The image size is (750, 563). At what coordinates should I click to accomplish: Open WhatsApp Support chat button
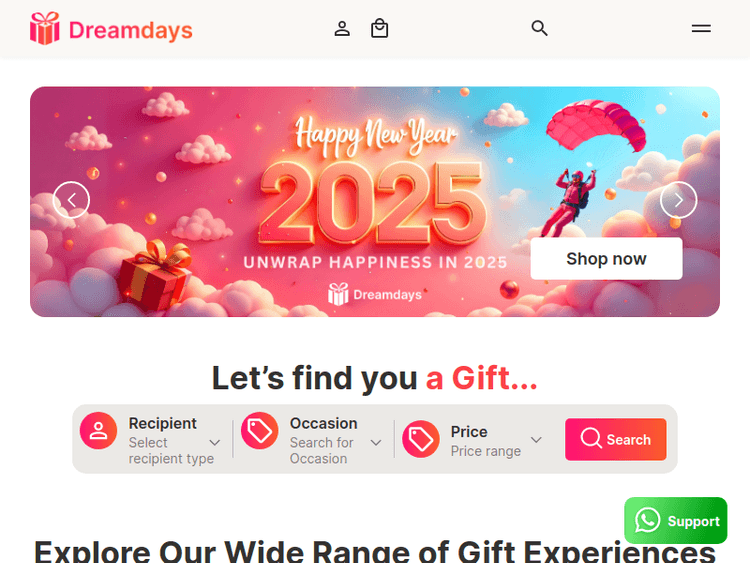[x=675, y=520]
